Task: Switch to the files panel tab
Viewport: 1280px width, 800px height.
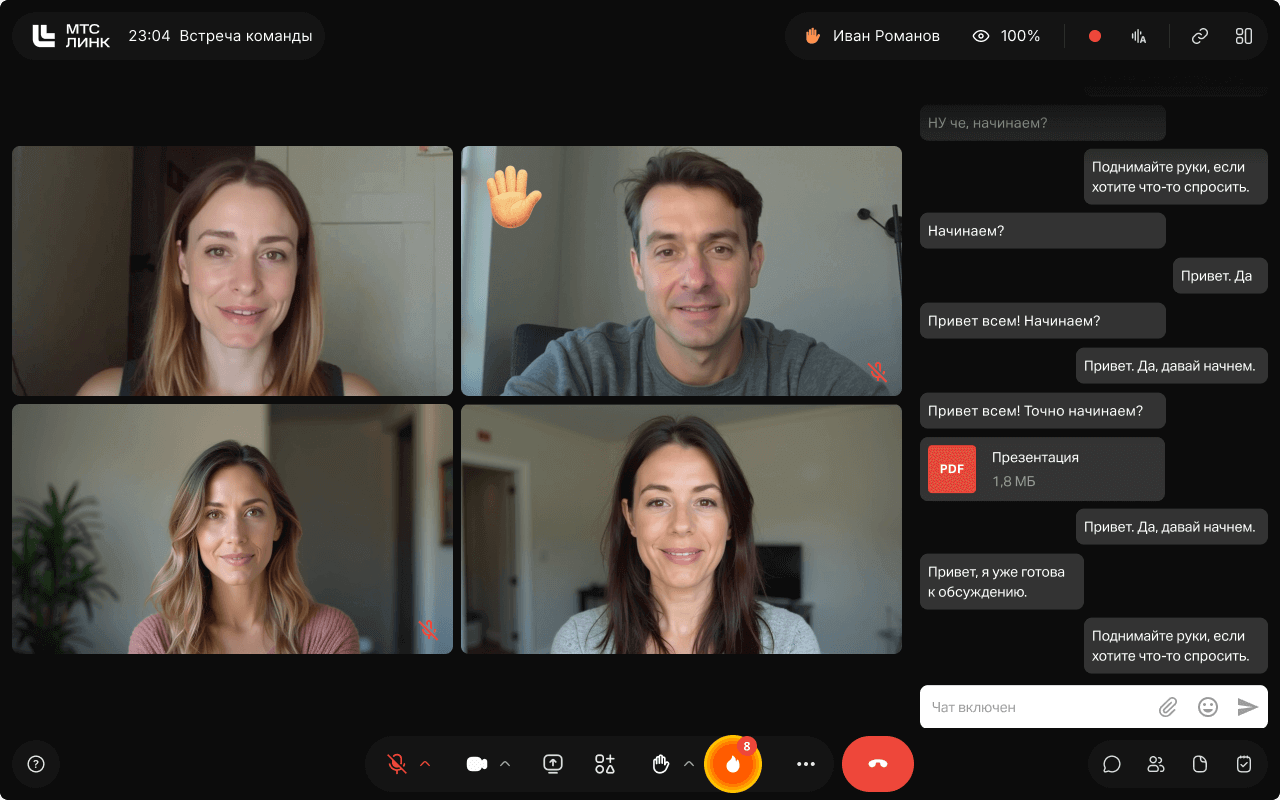Action: 1200,764
